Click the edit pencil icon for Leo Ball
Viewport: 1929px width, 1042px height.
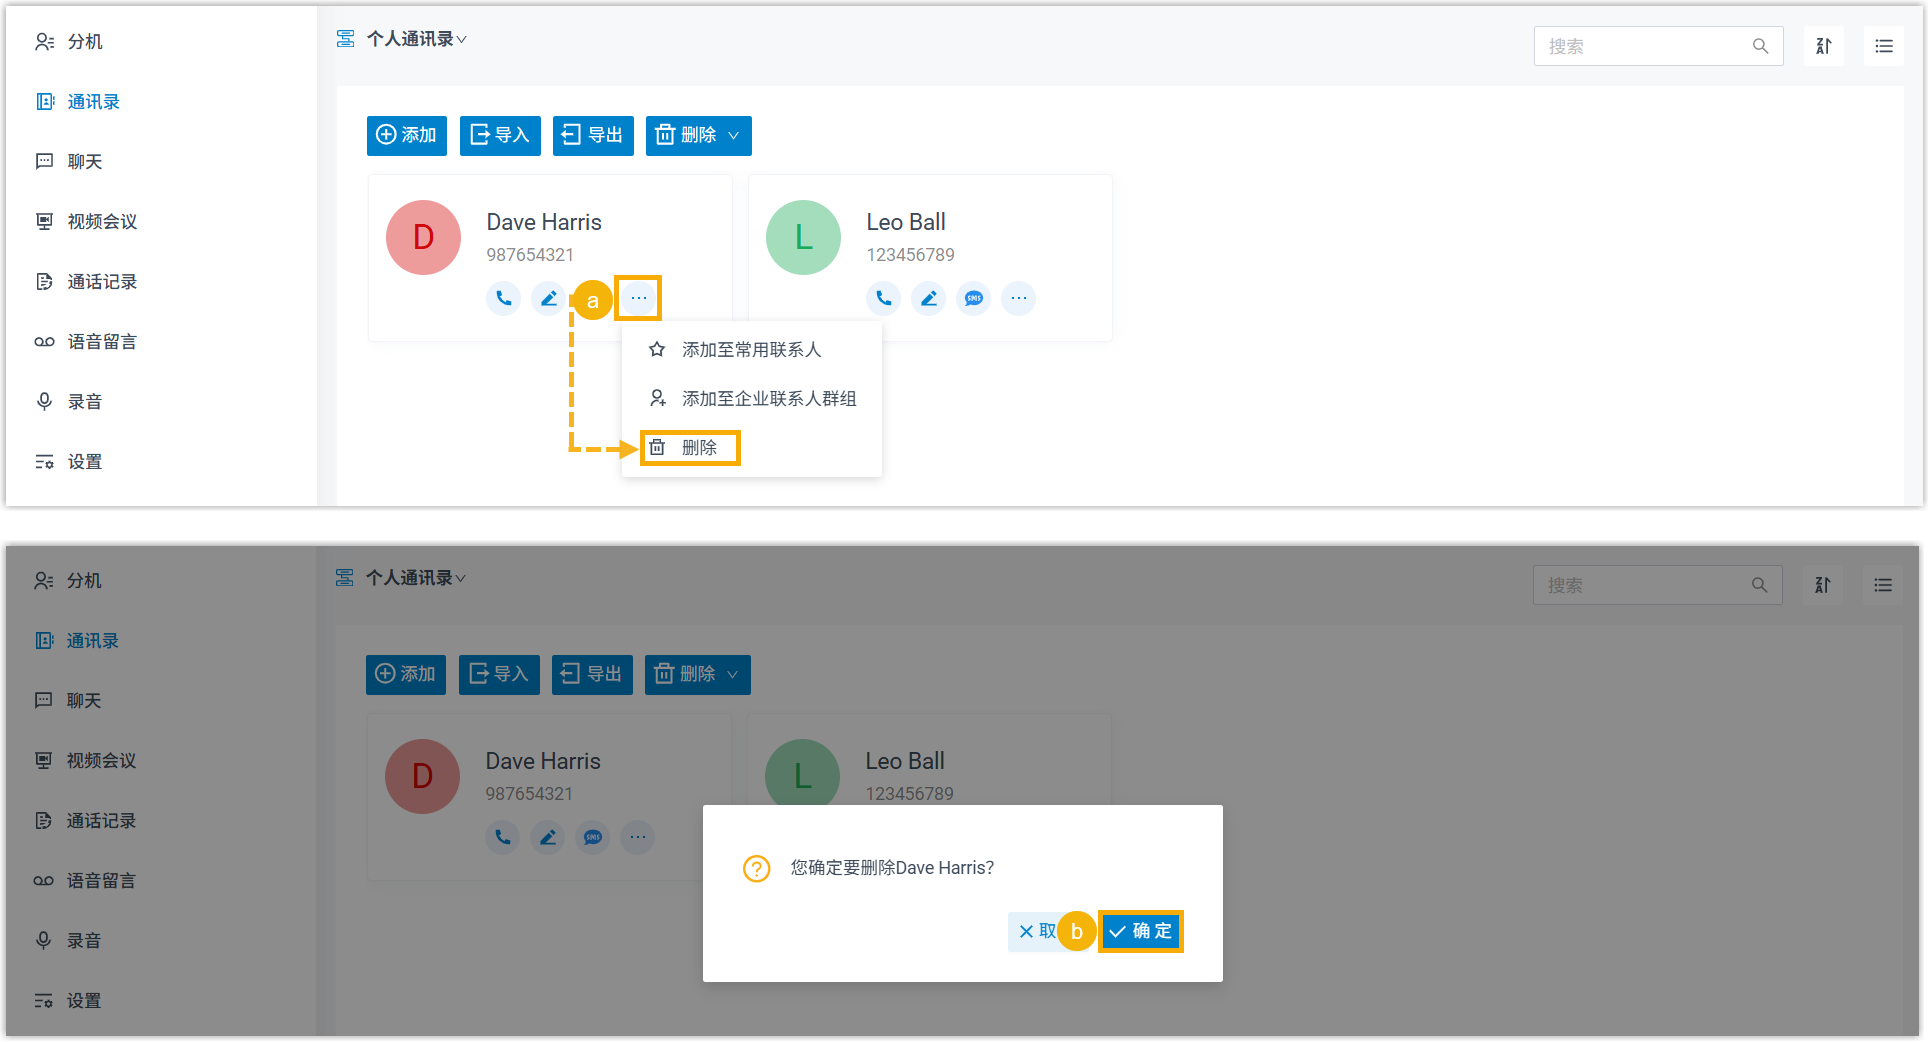(928, 298)
